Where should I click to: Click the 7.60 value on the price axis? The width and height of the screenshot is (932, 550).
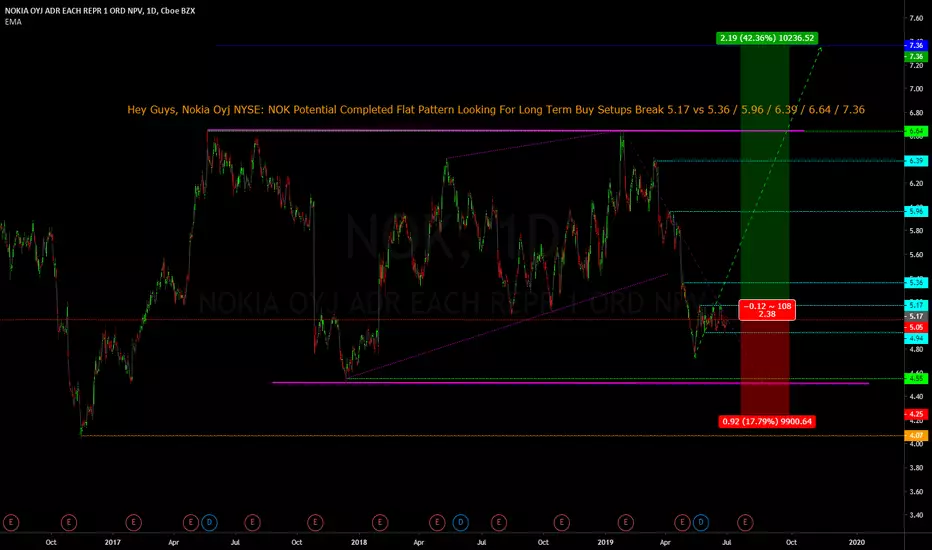point(916,18)
